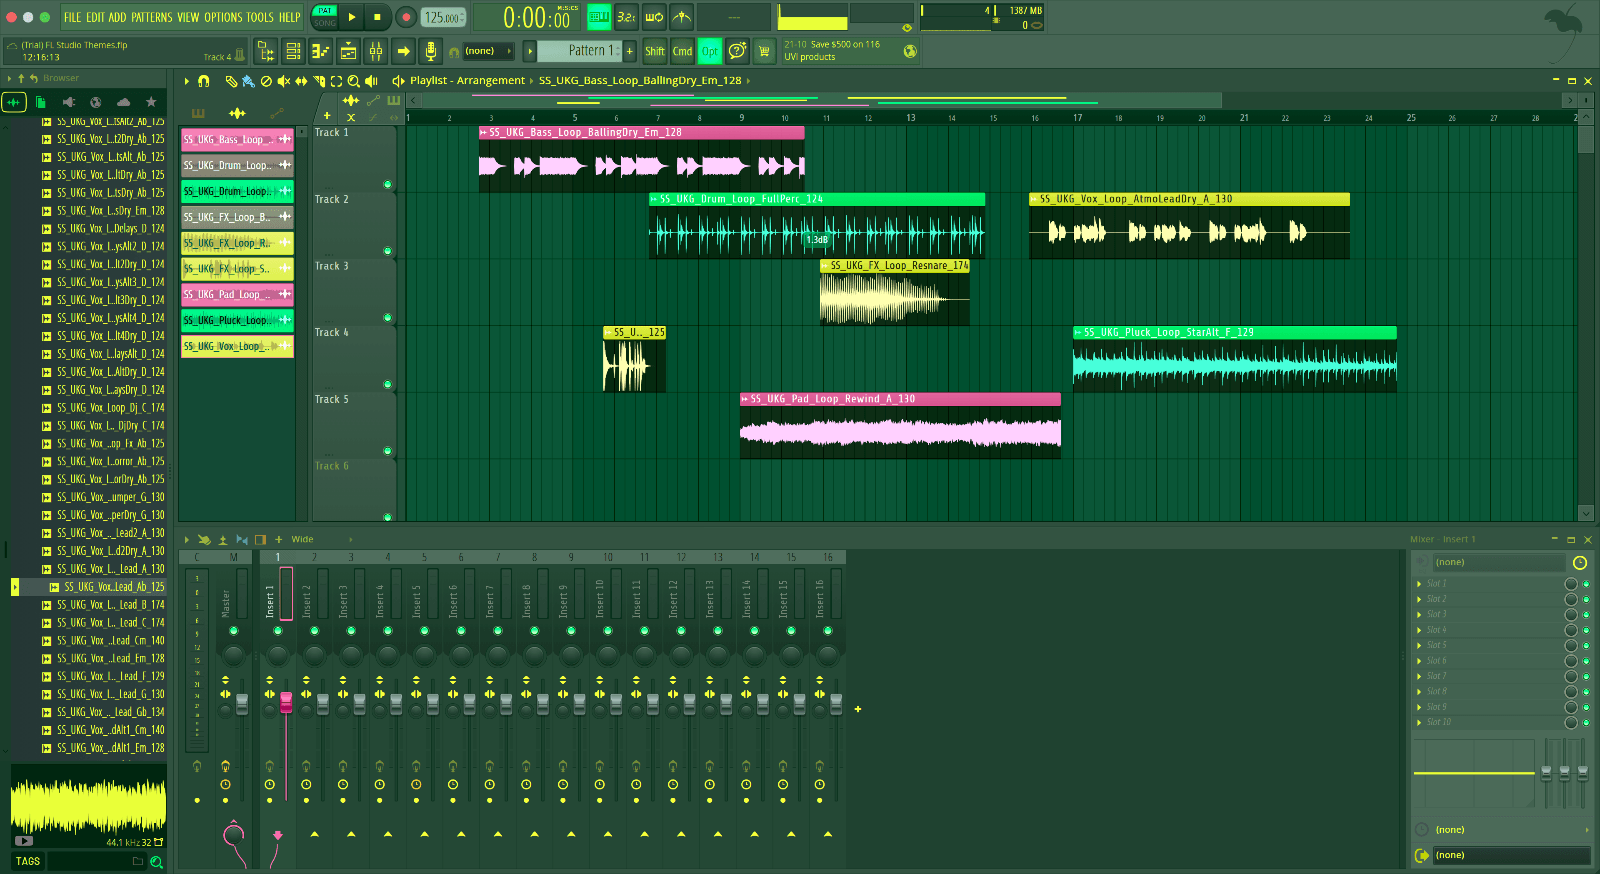The width and height of the screenshot is (1600, 874).
Task: Open the Mixer view icon
Action: [x=376, y=51]
